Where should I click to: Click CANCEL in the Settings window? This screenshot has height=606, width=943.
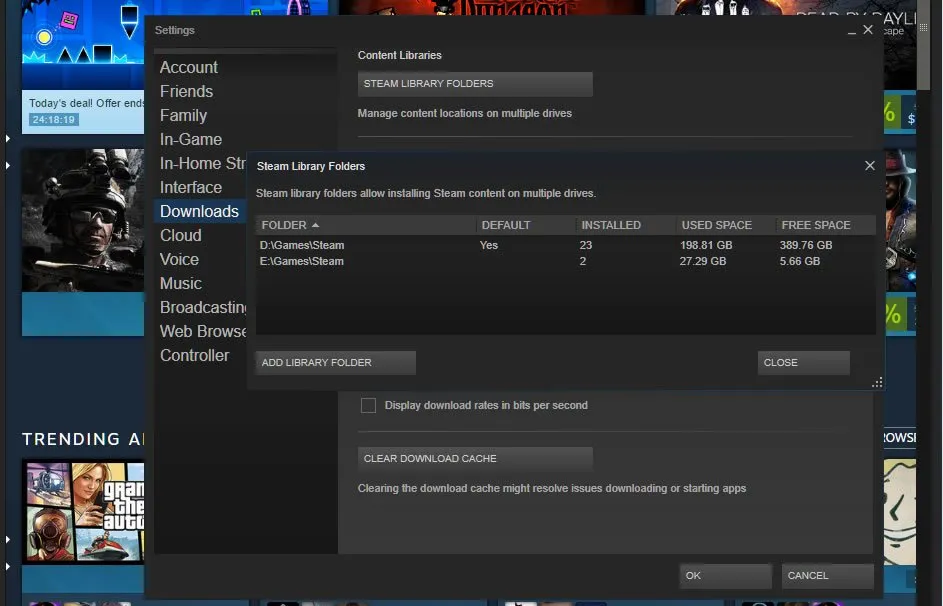click(828, 576)
